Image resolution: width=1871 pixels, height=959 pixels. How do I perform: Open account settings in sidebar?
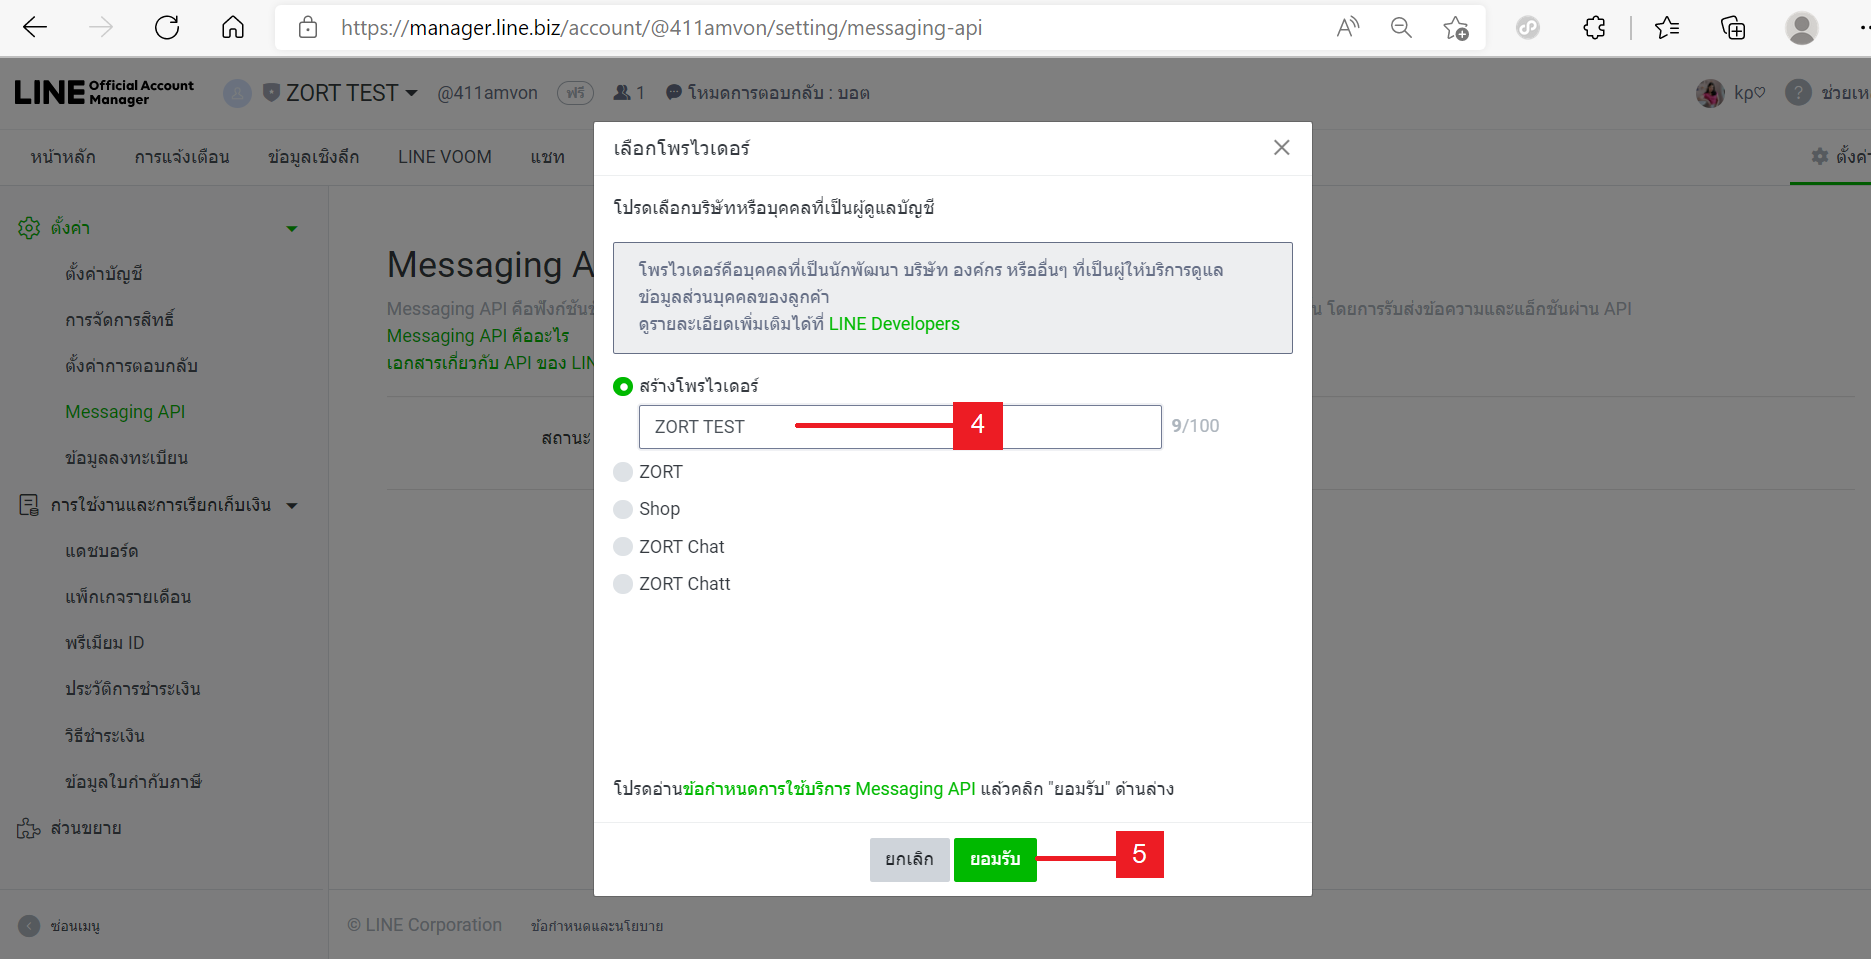click(104, 273)
